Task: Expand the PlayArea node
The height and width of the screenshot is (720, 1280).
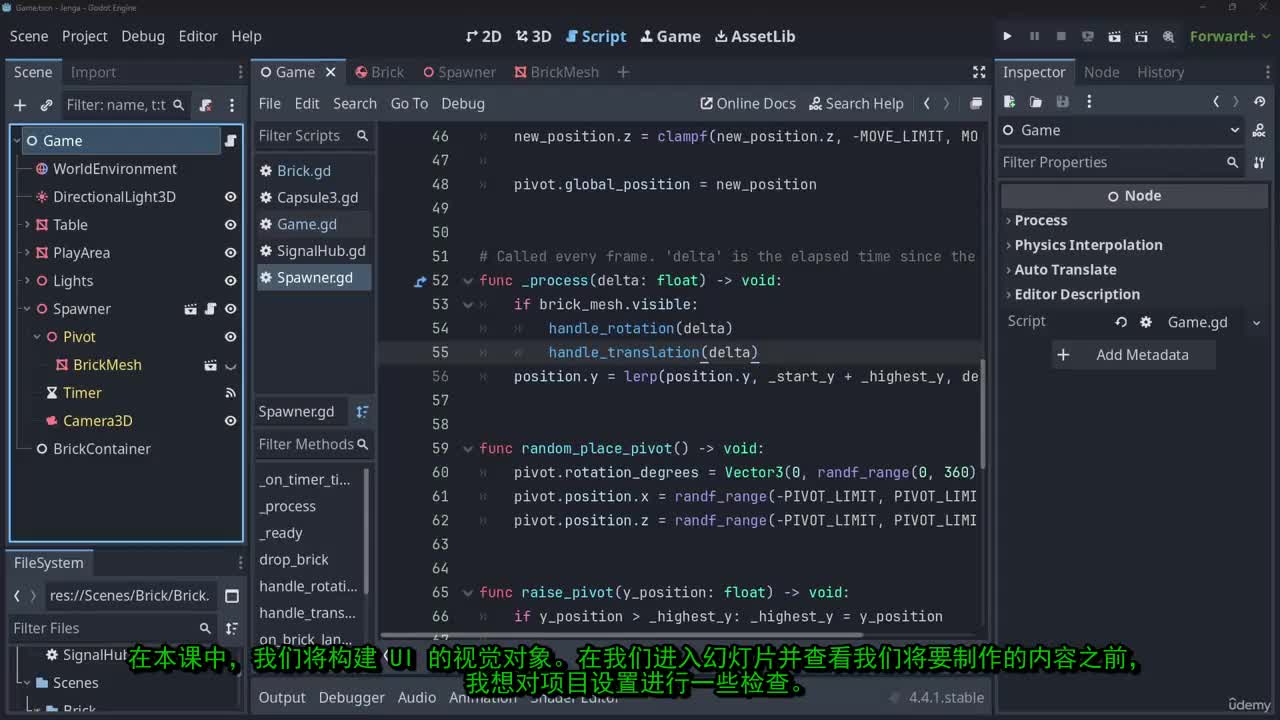Action: coord(27,253)
